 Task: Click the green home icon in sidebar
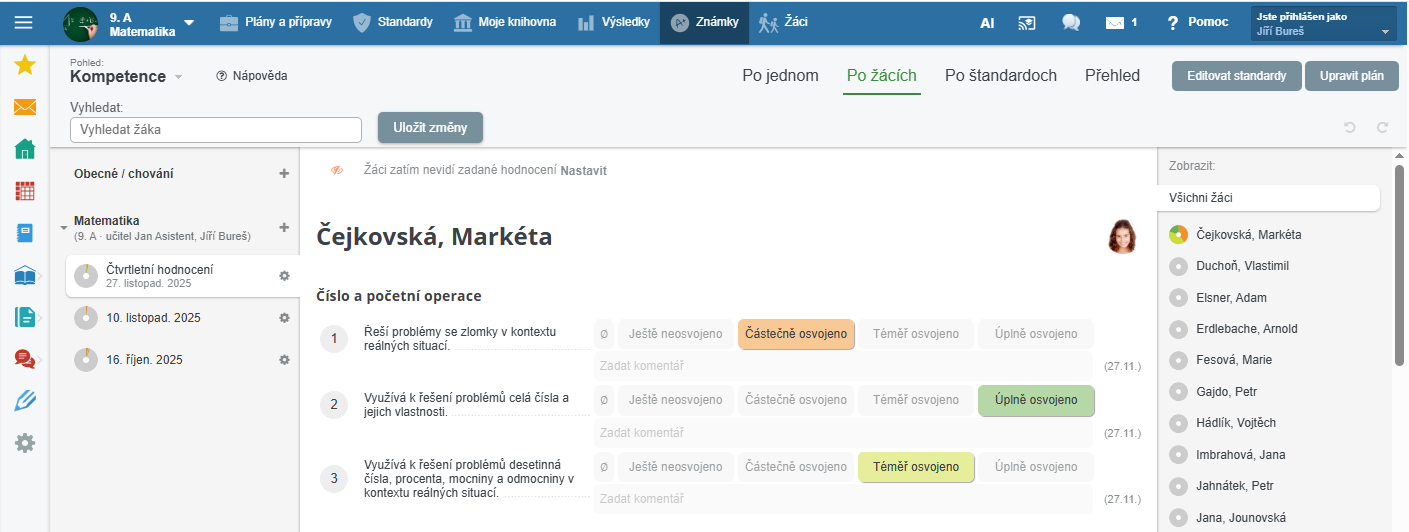(25, 149)
